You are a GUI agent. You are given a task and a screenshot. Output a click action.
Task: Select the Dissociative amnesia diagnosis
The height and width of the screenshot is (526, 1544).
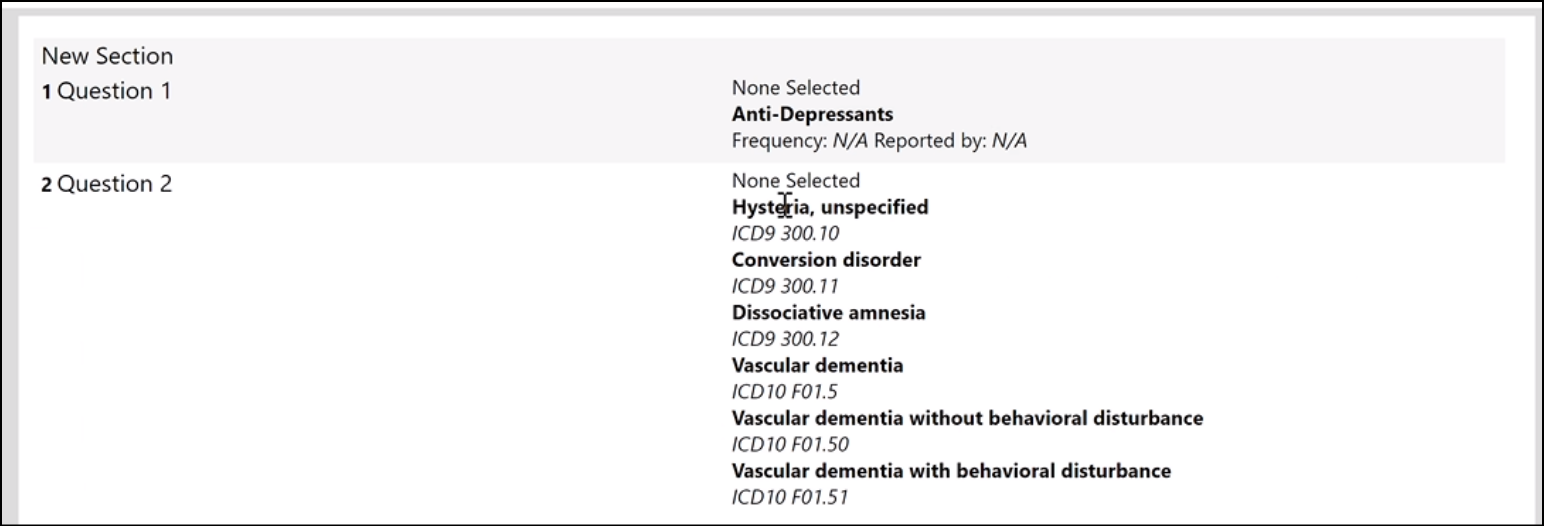pos(828,313)
